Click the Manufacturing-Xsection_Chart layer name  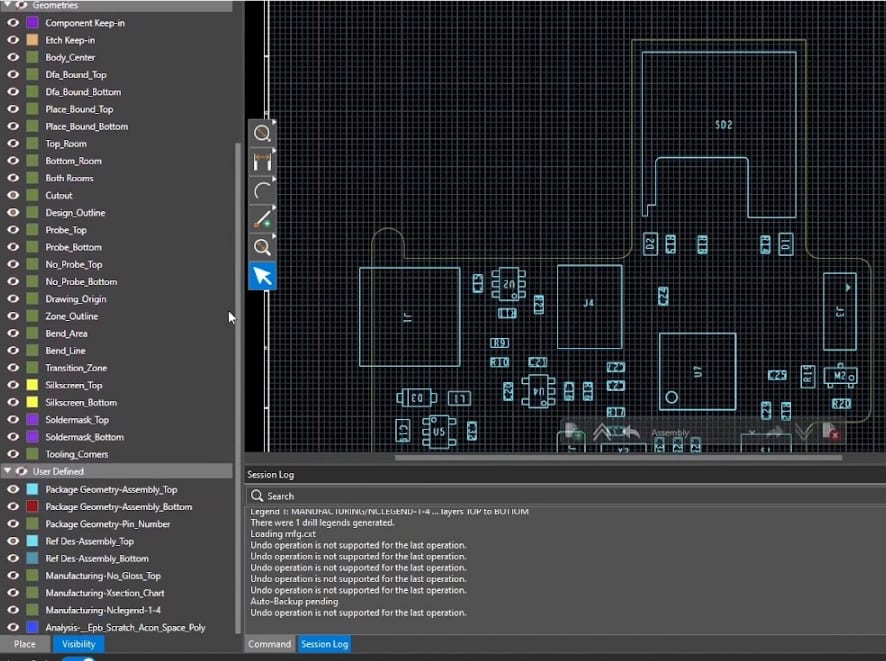point(105,593)
